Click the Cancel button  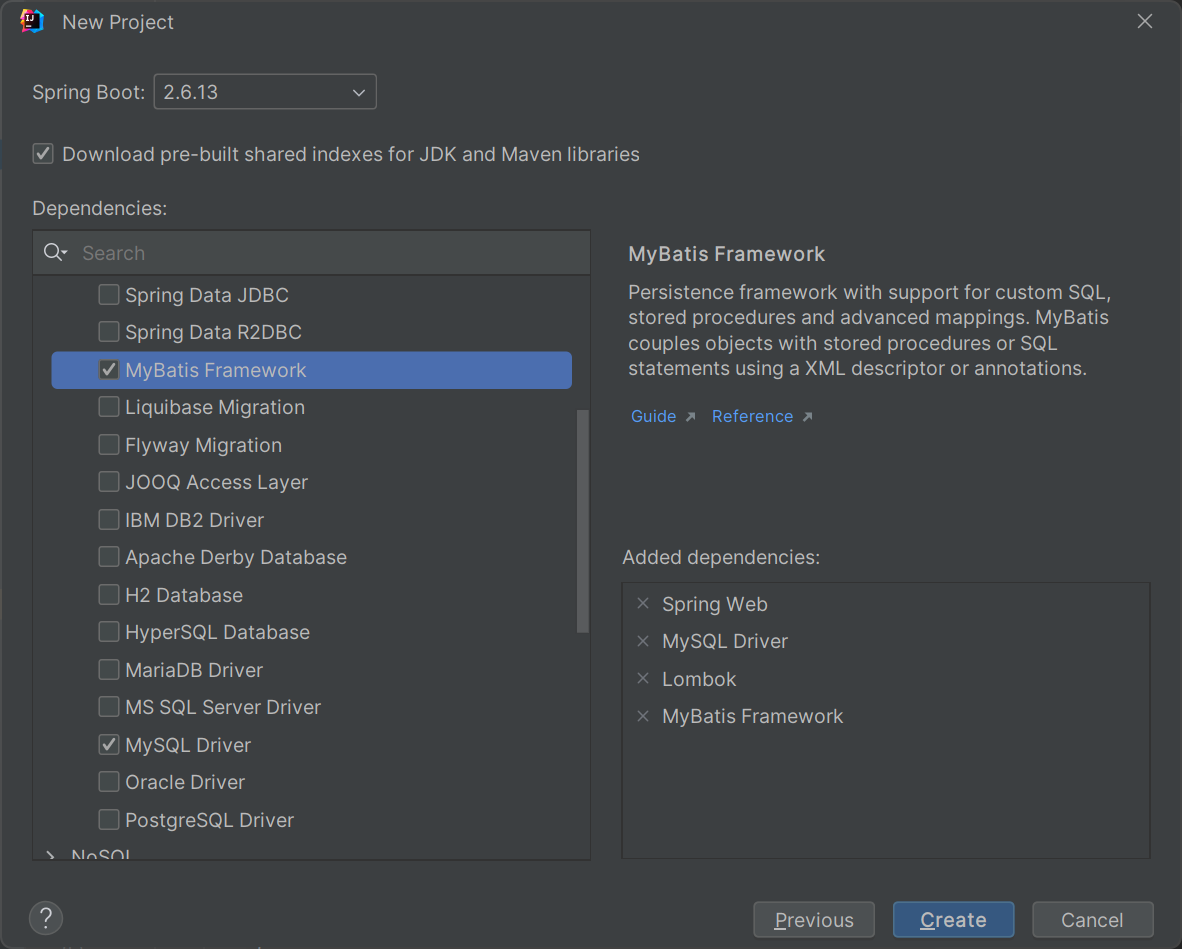[1092, 920]
